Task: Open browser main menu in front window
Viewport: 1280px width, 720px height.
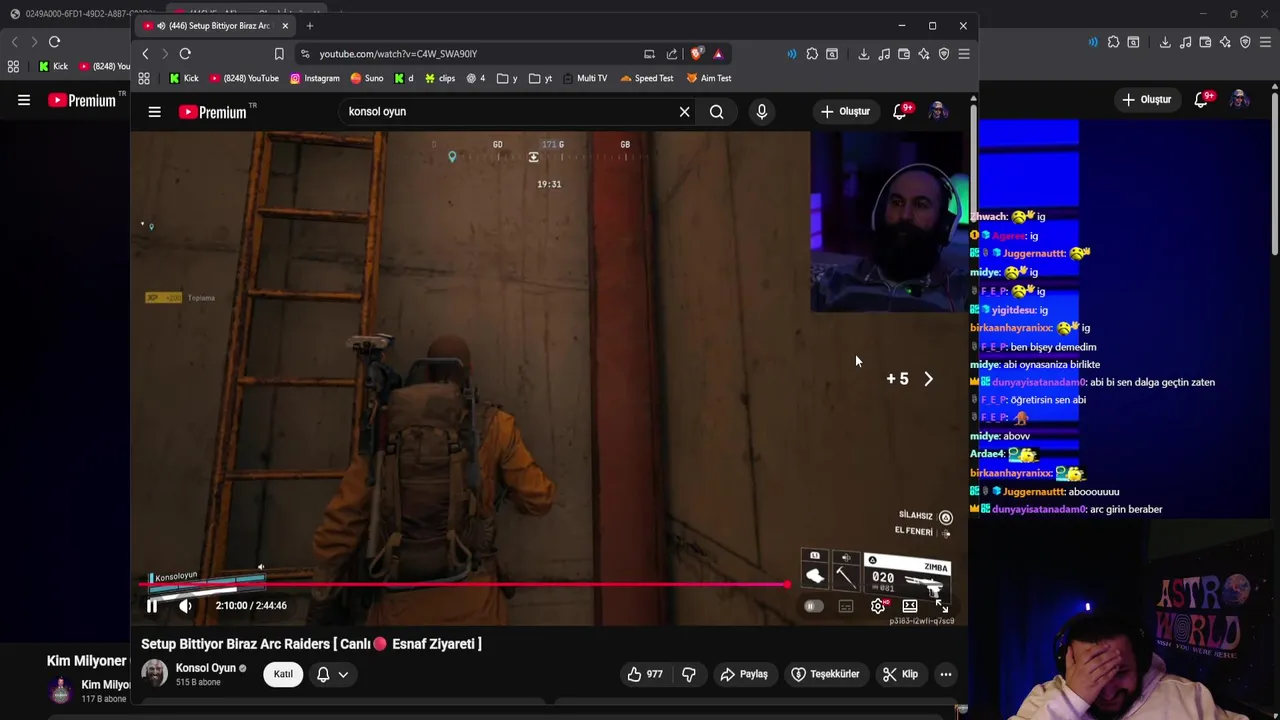Action: tap(964, 54)
